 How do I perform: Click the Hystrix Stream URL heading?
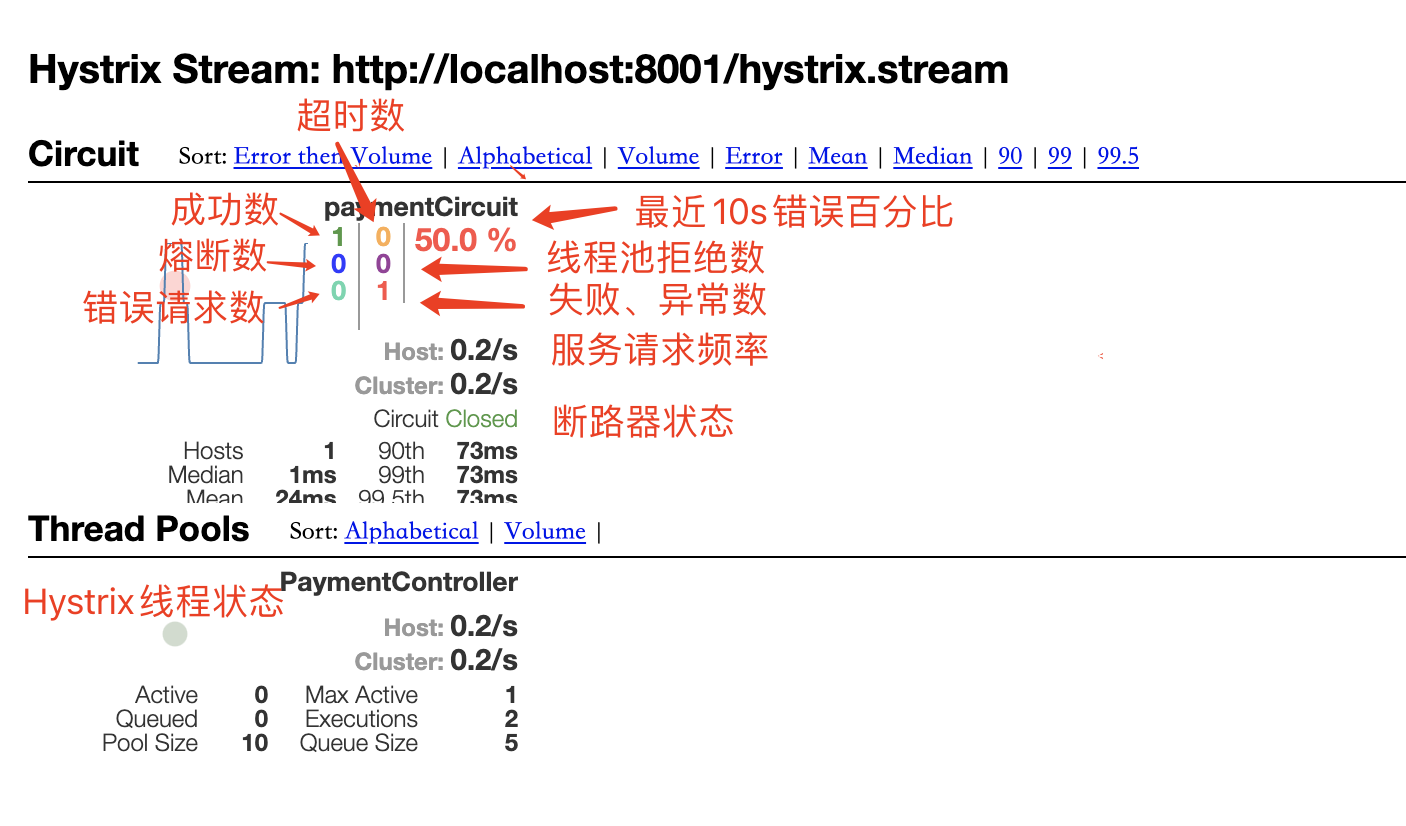point(519,70)
